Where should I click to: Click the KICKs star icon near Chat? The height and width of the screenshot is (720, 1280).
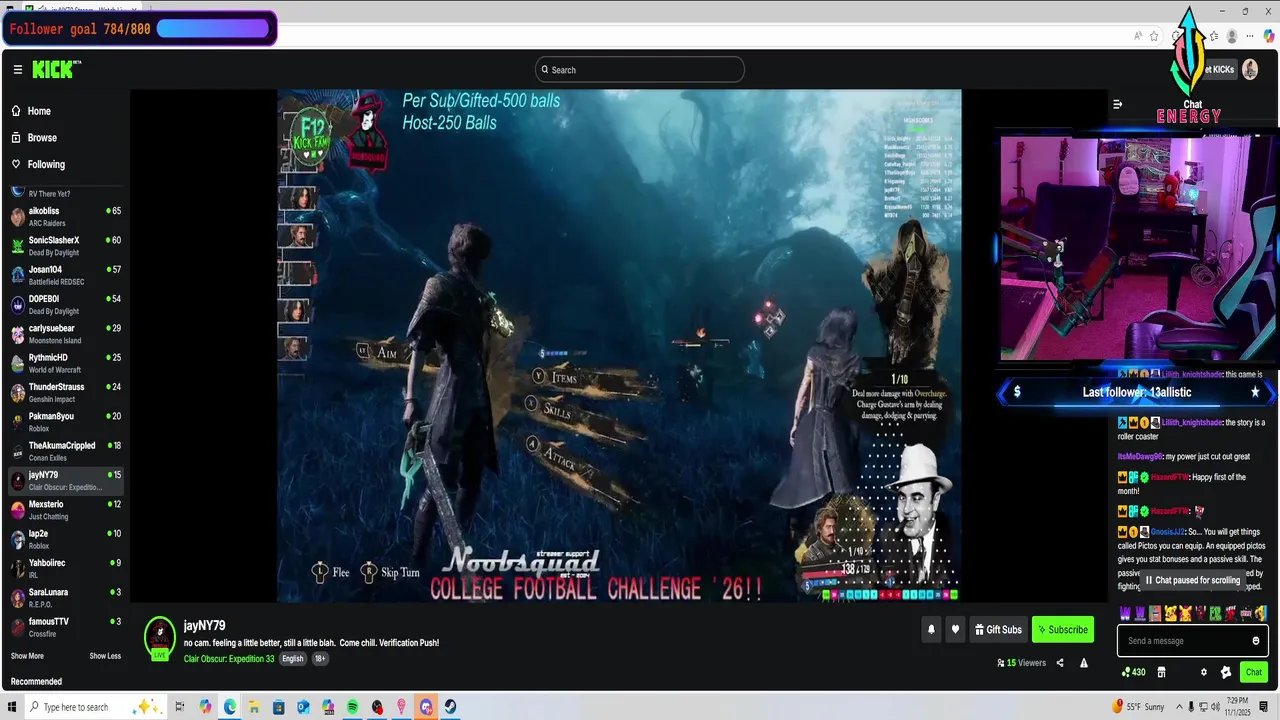point(1226,672)
